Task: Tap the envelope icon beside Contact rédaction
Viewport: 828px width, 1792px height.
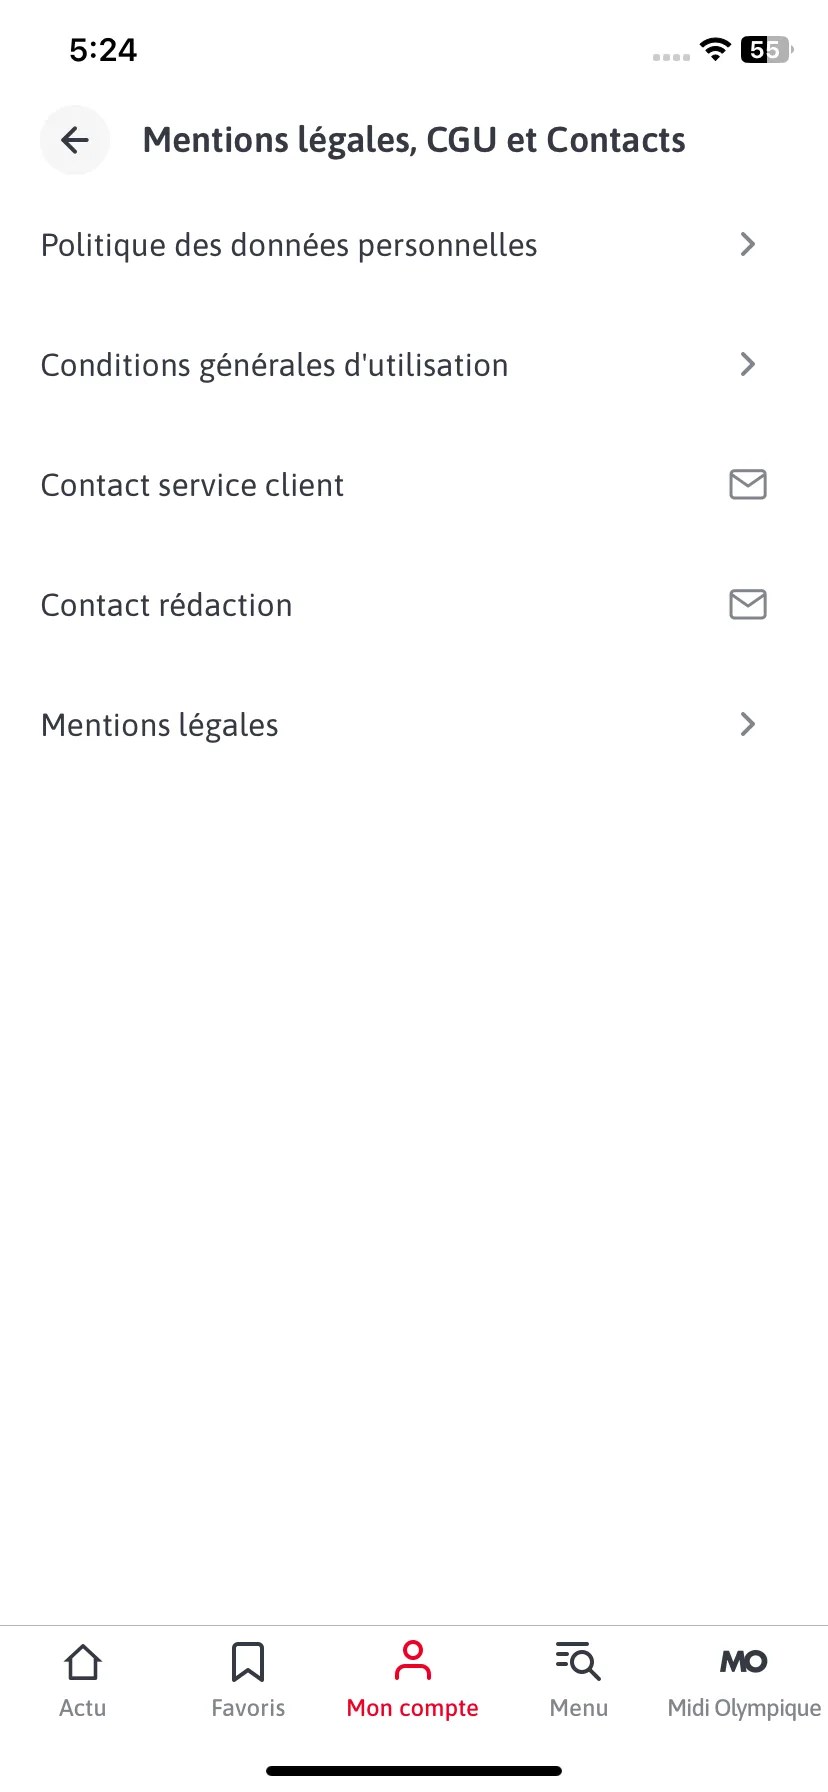Action: point(747,604)
